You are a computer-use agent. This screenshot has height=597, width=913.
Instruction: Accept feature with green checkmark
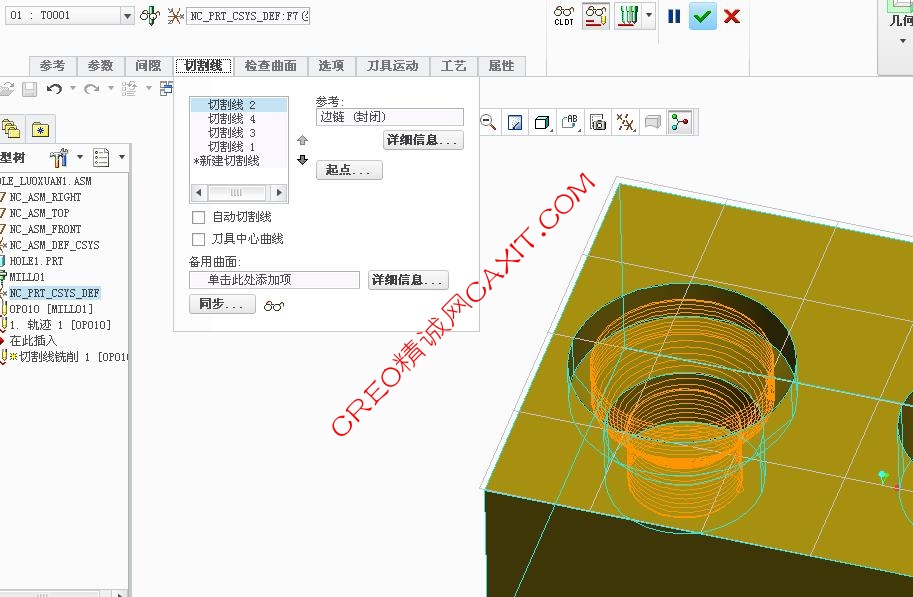[702, 16]
